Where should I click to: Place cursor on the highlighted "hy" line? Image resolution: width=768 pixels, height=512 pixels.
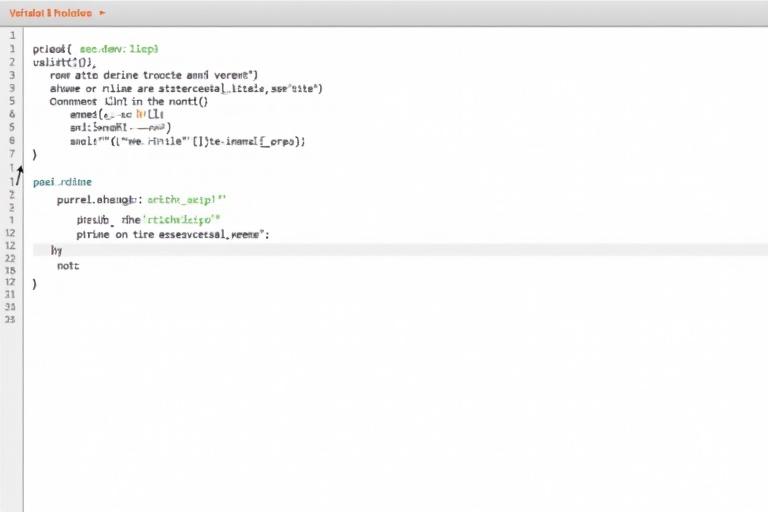tap(56, 250)
